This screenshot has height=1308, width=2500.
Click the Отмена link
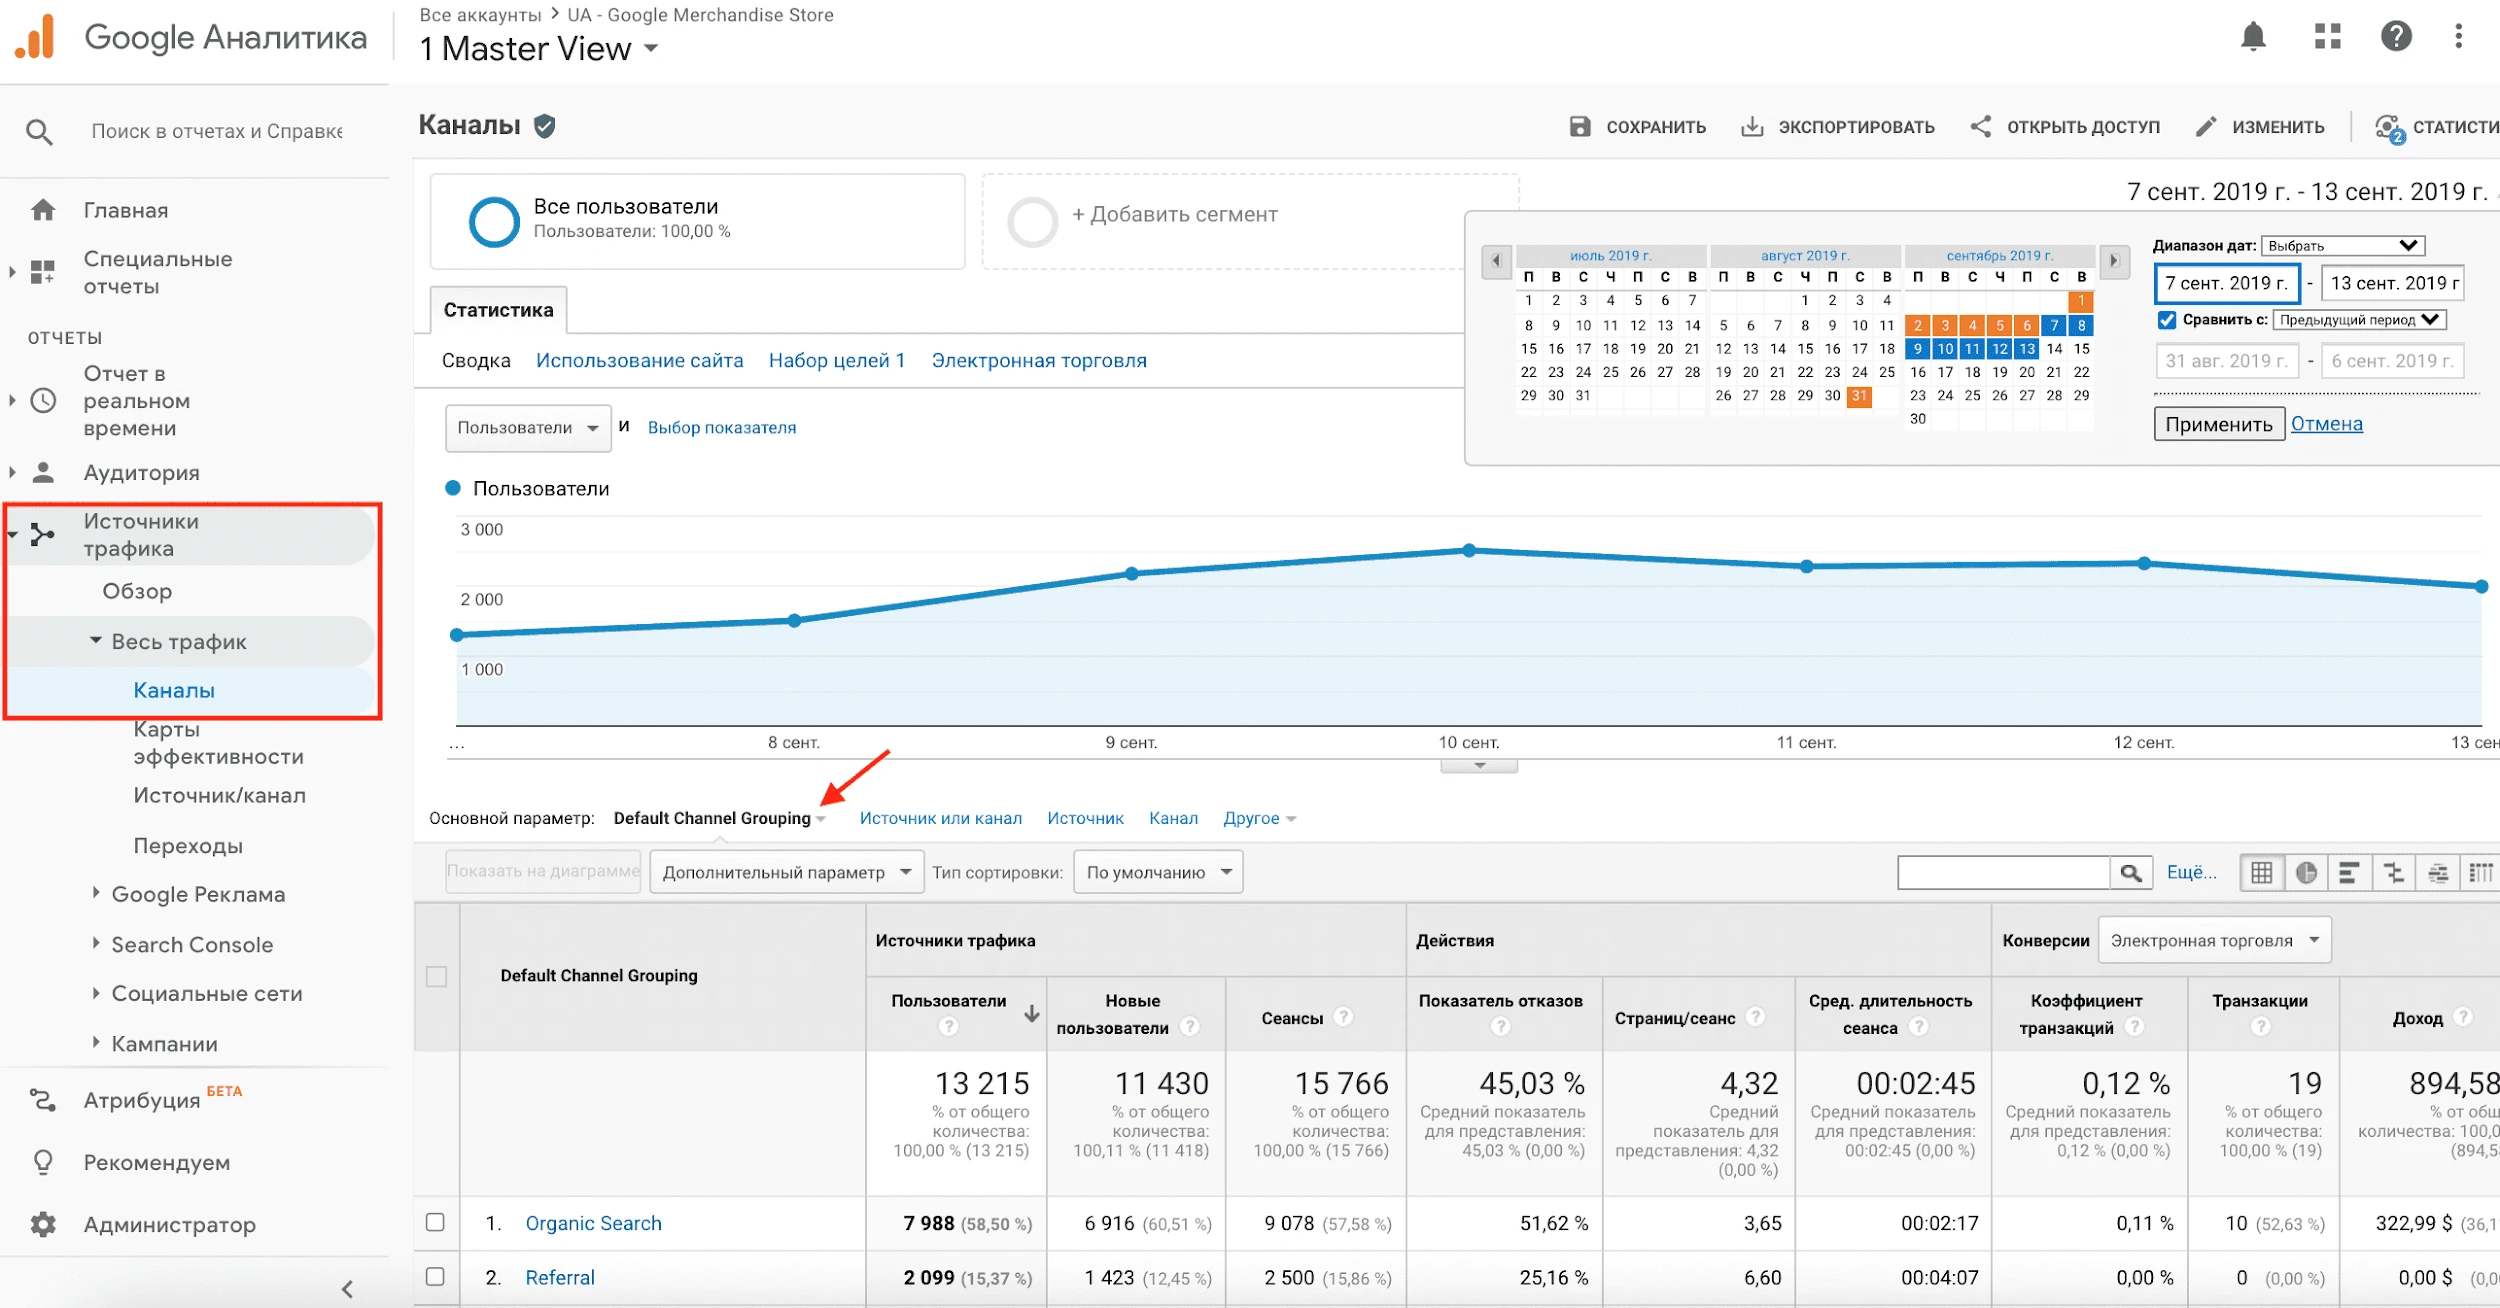[2327, 424]
